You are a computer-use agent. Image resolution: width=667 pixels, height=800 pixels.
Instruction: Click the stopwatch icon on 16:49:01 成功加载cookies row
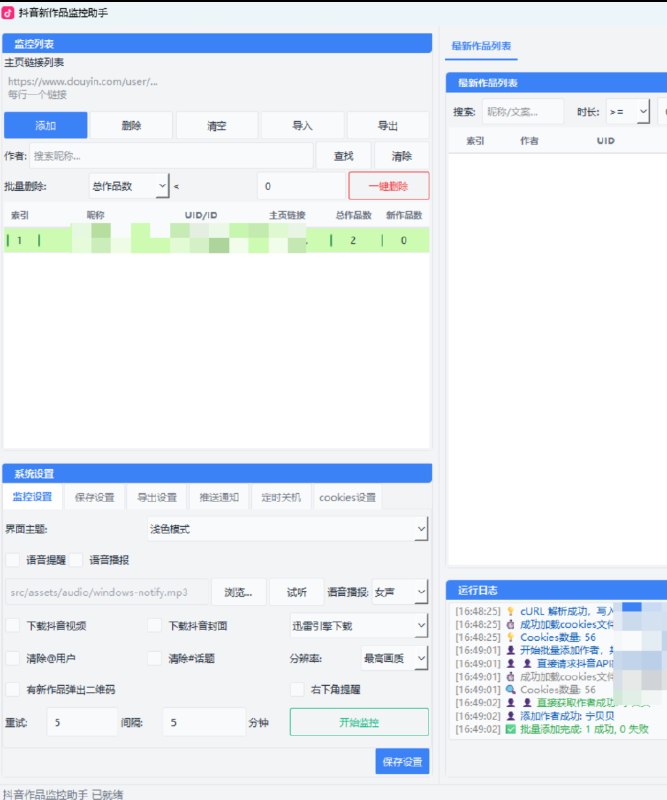[510, 677]
